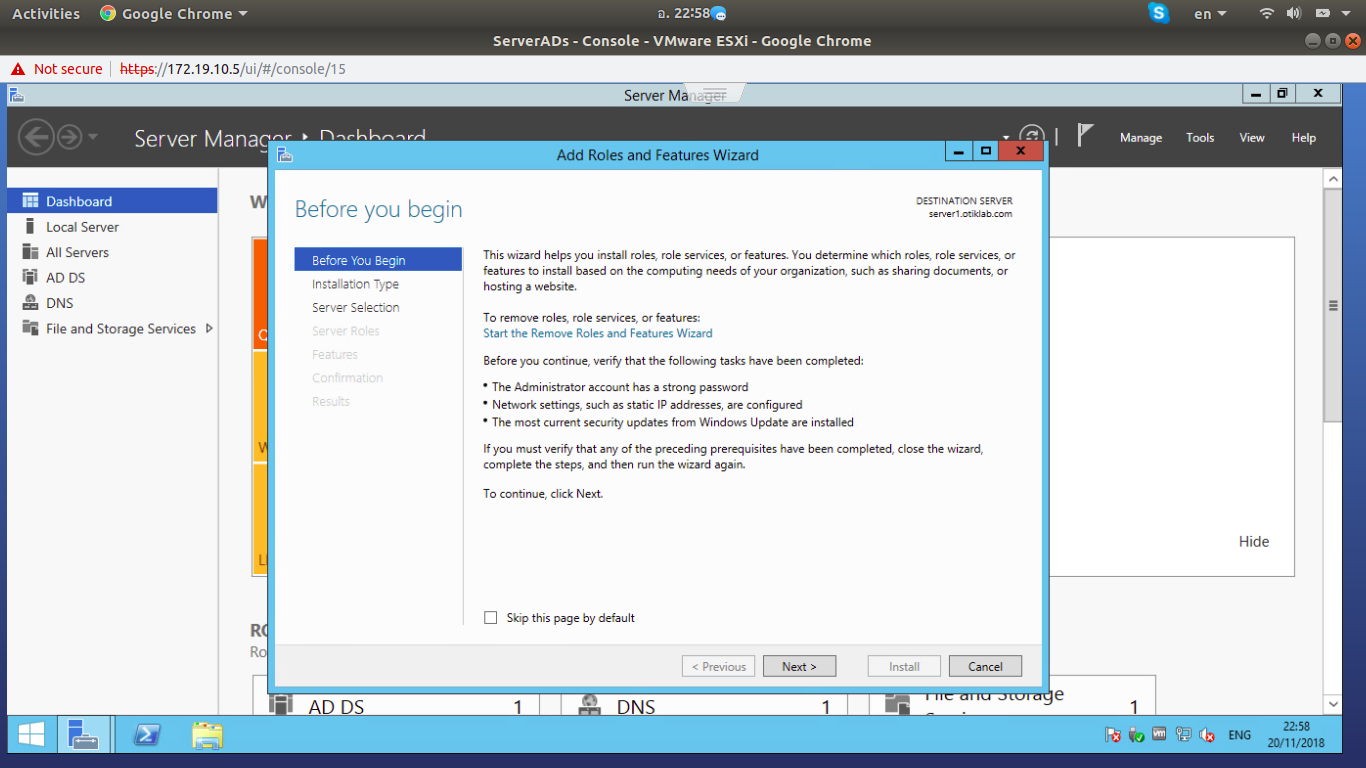Click the server1.otiklab.com destination server text
The height and width of the screenshot is (768, 1366).
970,214
